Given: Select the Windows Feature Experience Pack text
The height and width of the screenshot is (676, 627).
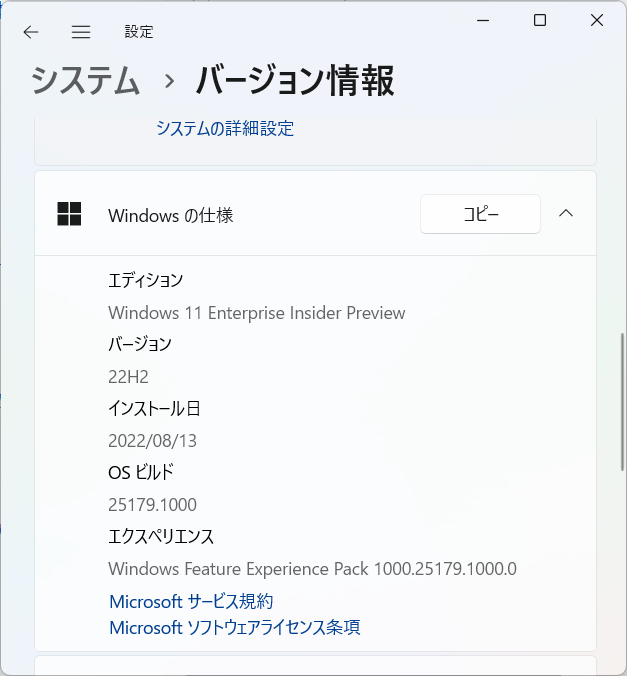Looking at the screenshot, I should pyautogui.click(x=312, y=569).
